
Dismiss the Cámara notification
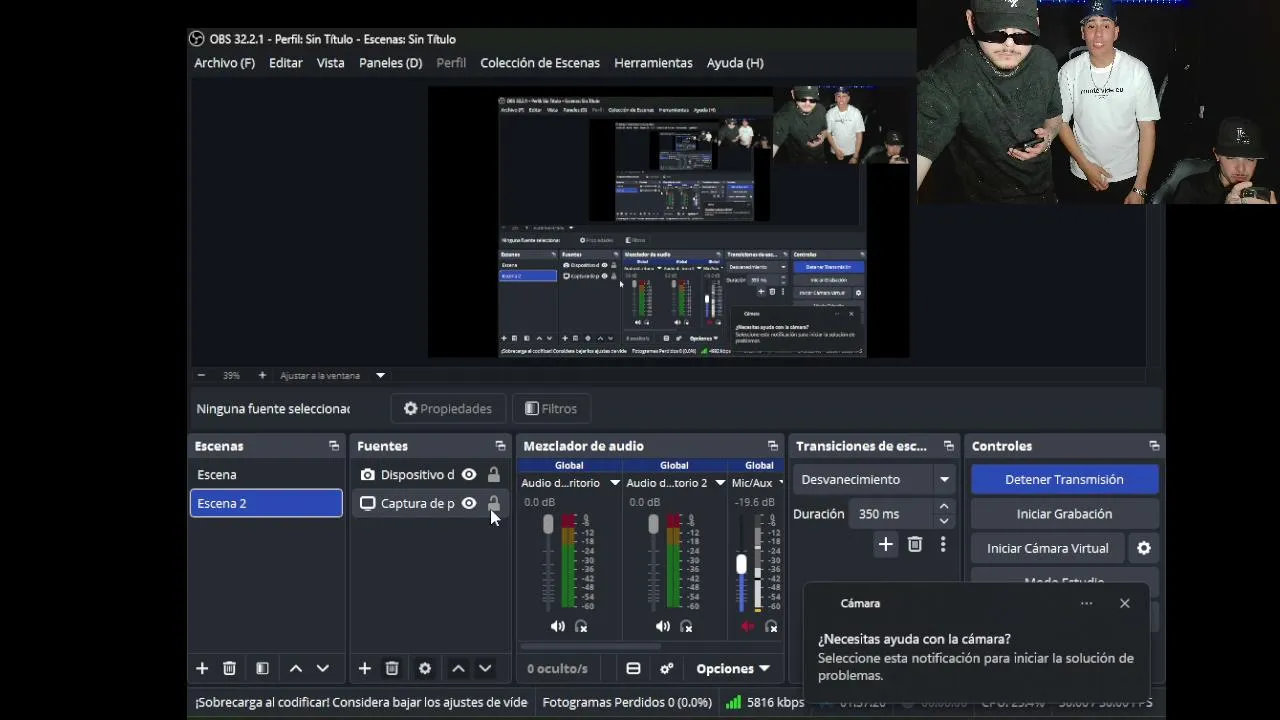[x=1125, y=603]
